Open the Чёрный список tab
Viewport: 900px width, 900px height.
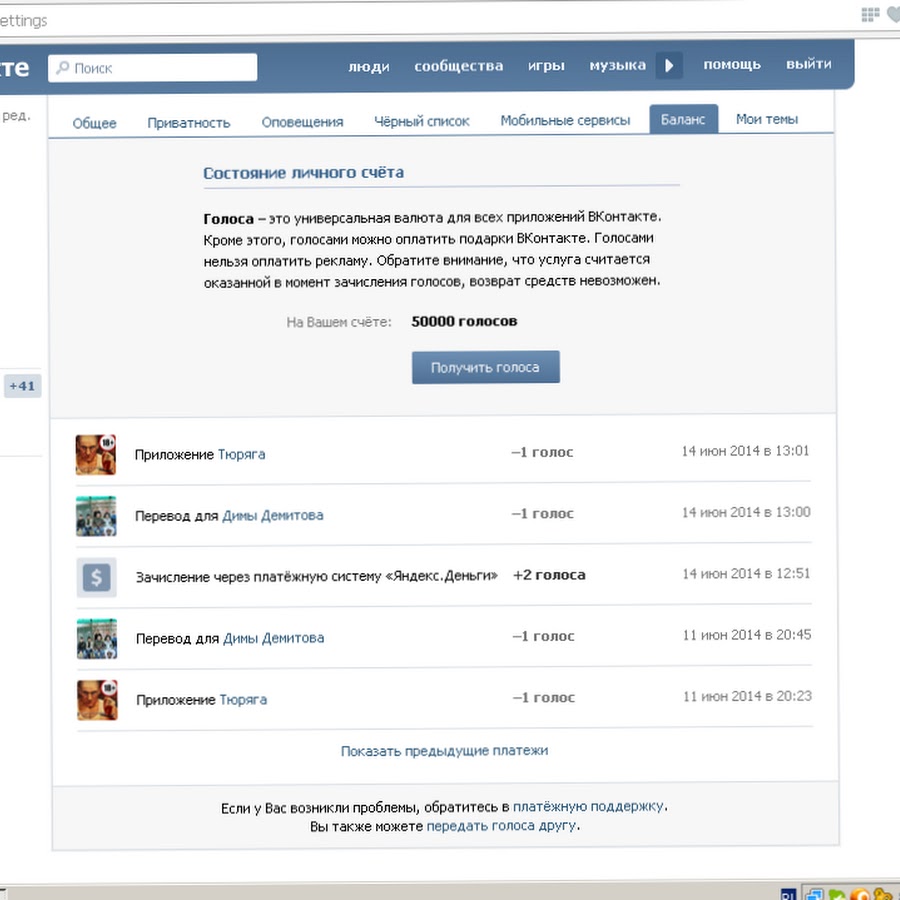pyautogui.click(x=421, y=121)
